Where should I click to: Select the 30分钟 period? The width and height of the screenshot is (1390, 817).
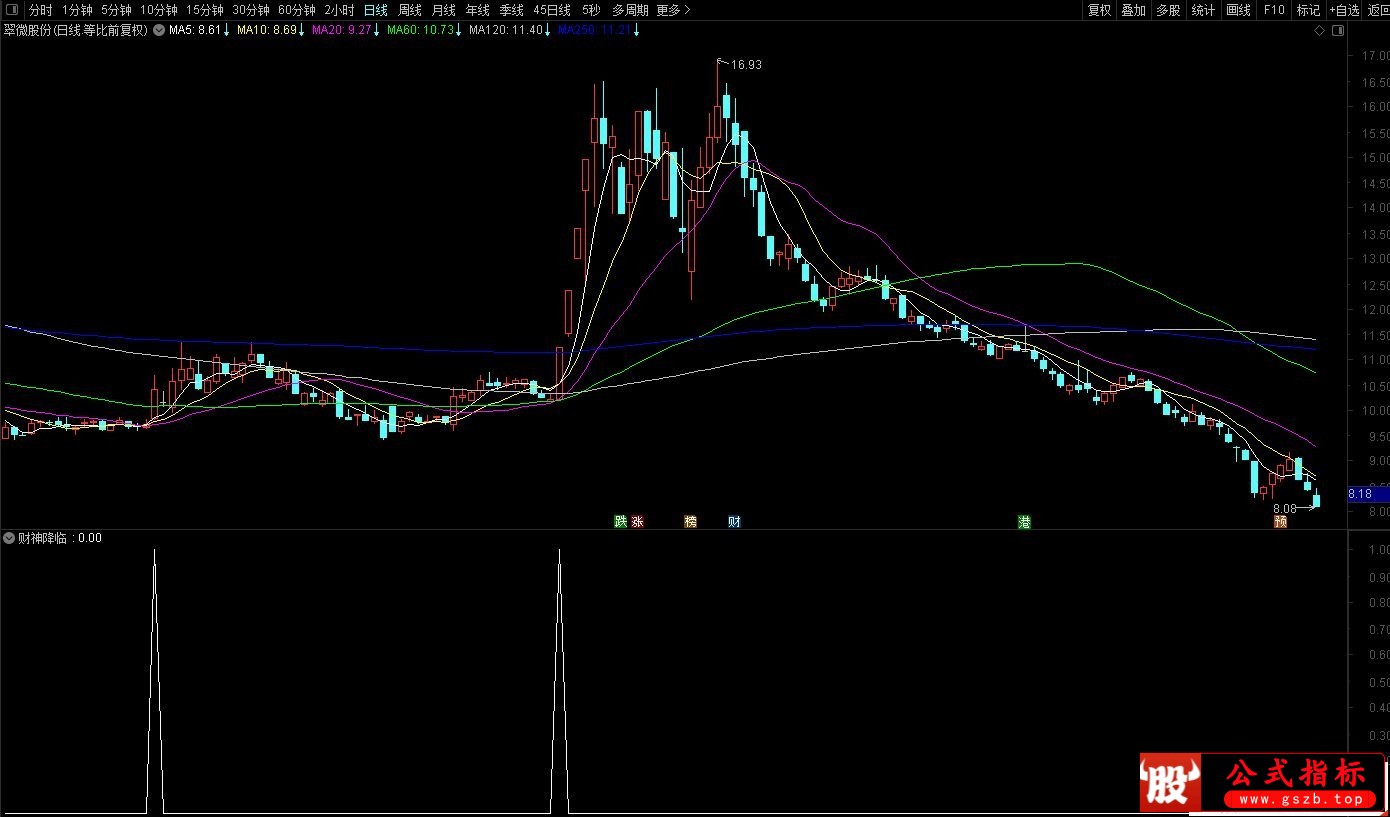[x=251, y=10]
